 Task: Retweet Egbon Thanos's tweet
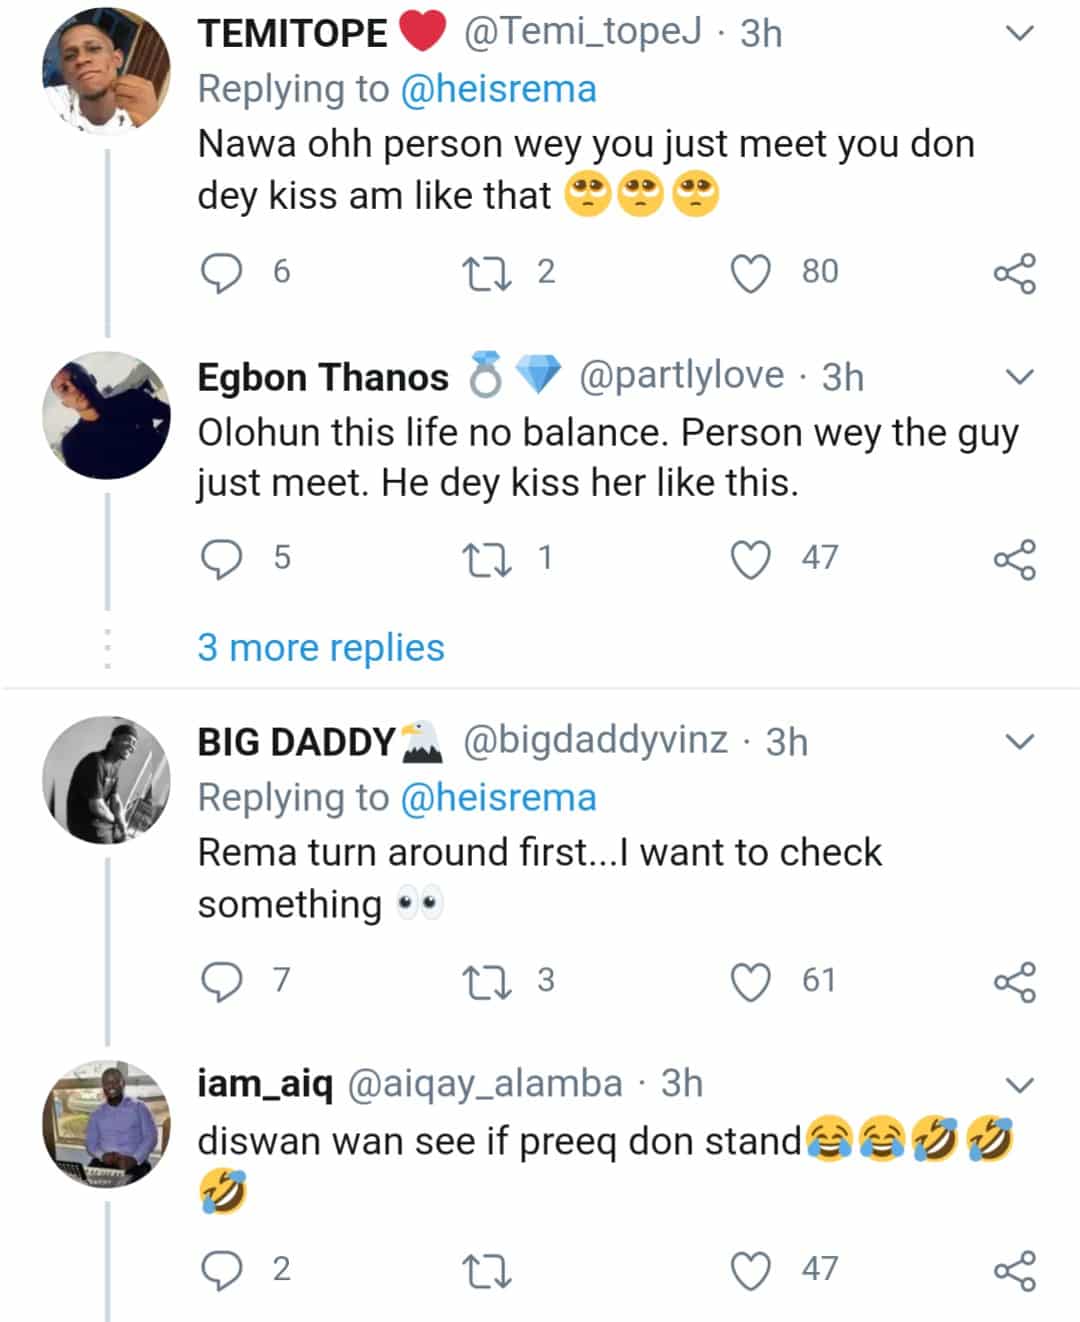point(486,559)
